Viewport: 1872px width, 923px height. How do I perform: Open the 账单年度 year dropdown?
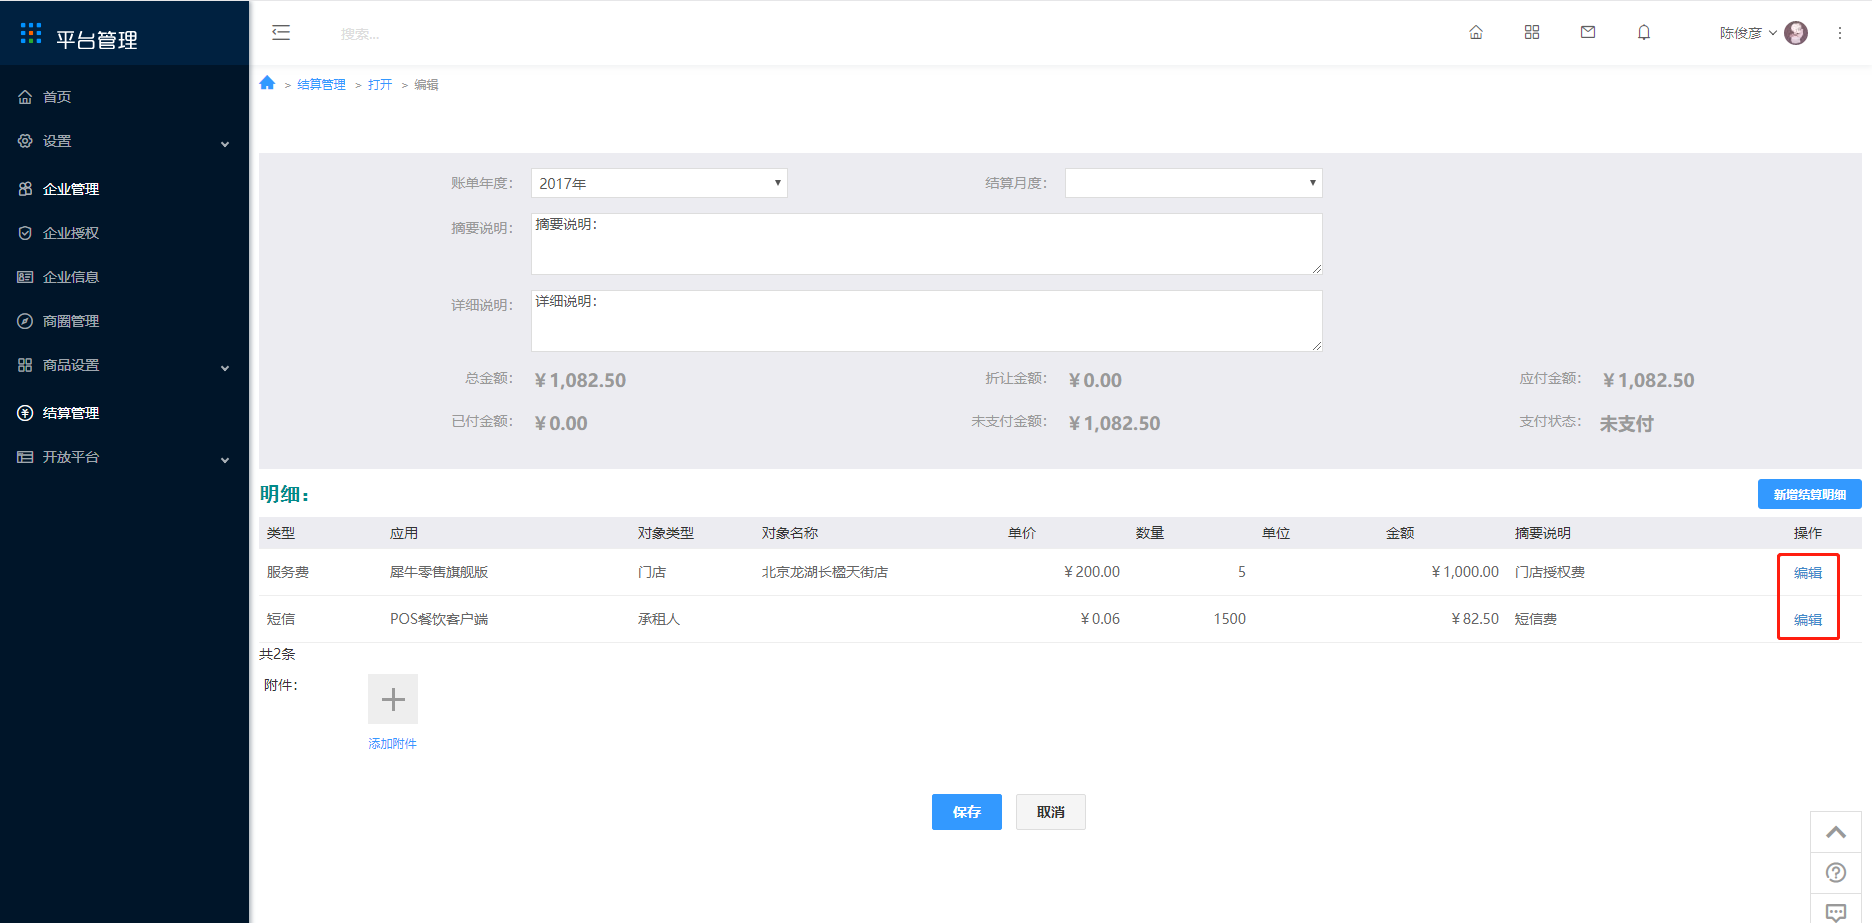pyautogui.click(x=659, y=183)
